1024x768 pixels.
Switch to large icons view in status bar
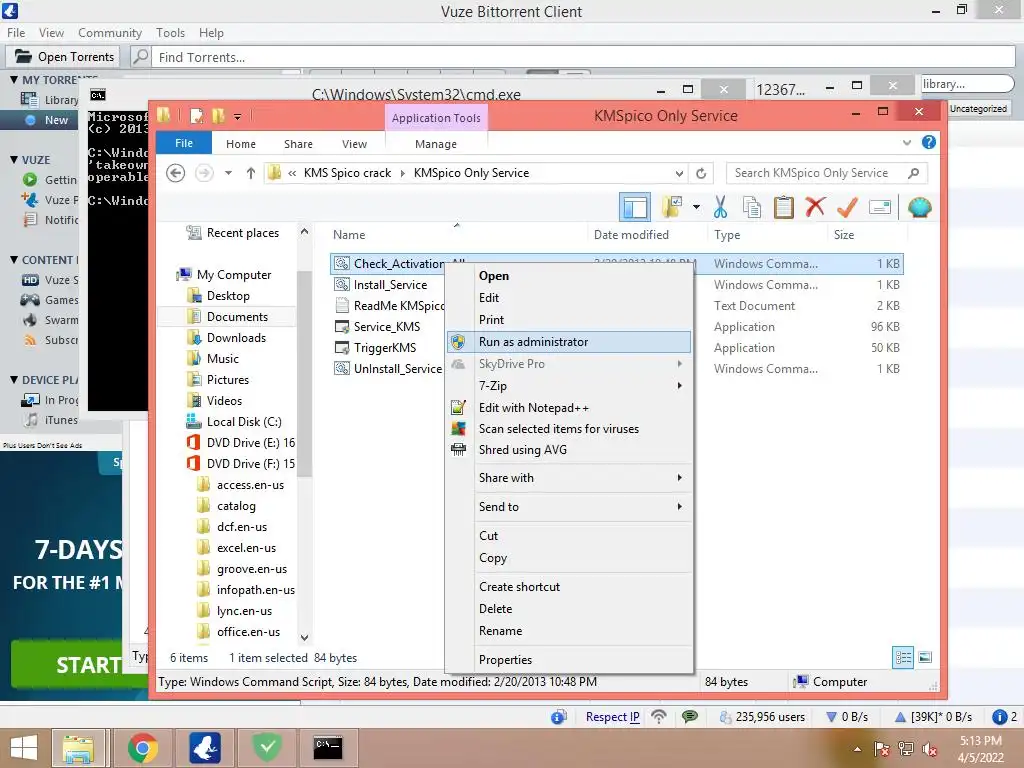pyautogui.click(x=925, y=658)
